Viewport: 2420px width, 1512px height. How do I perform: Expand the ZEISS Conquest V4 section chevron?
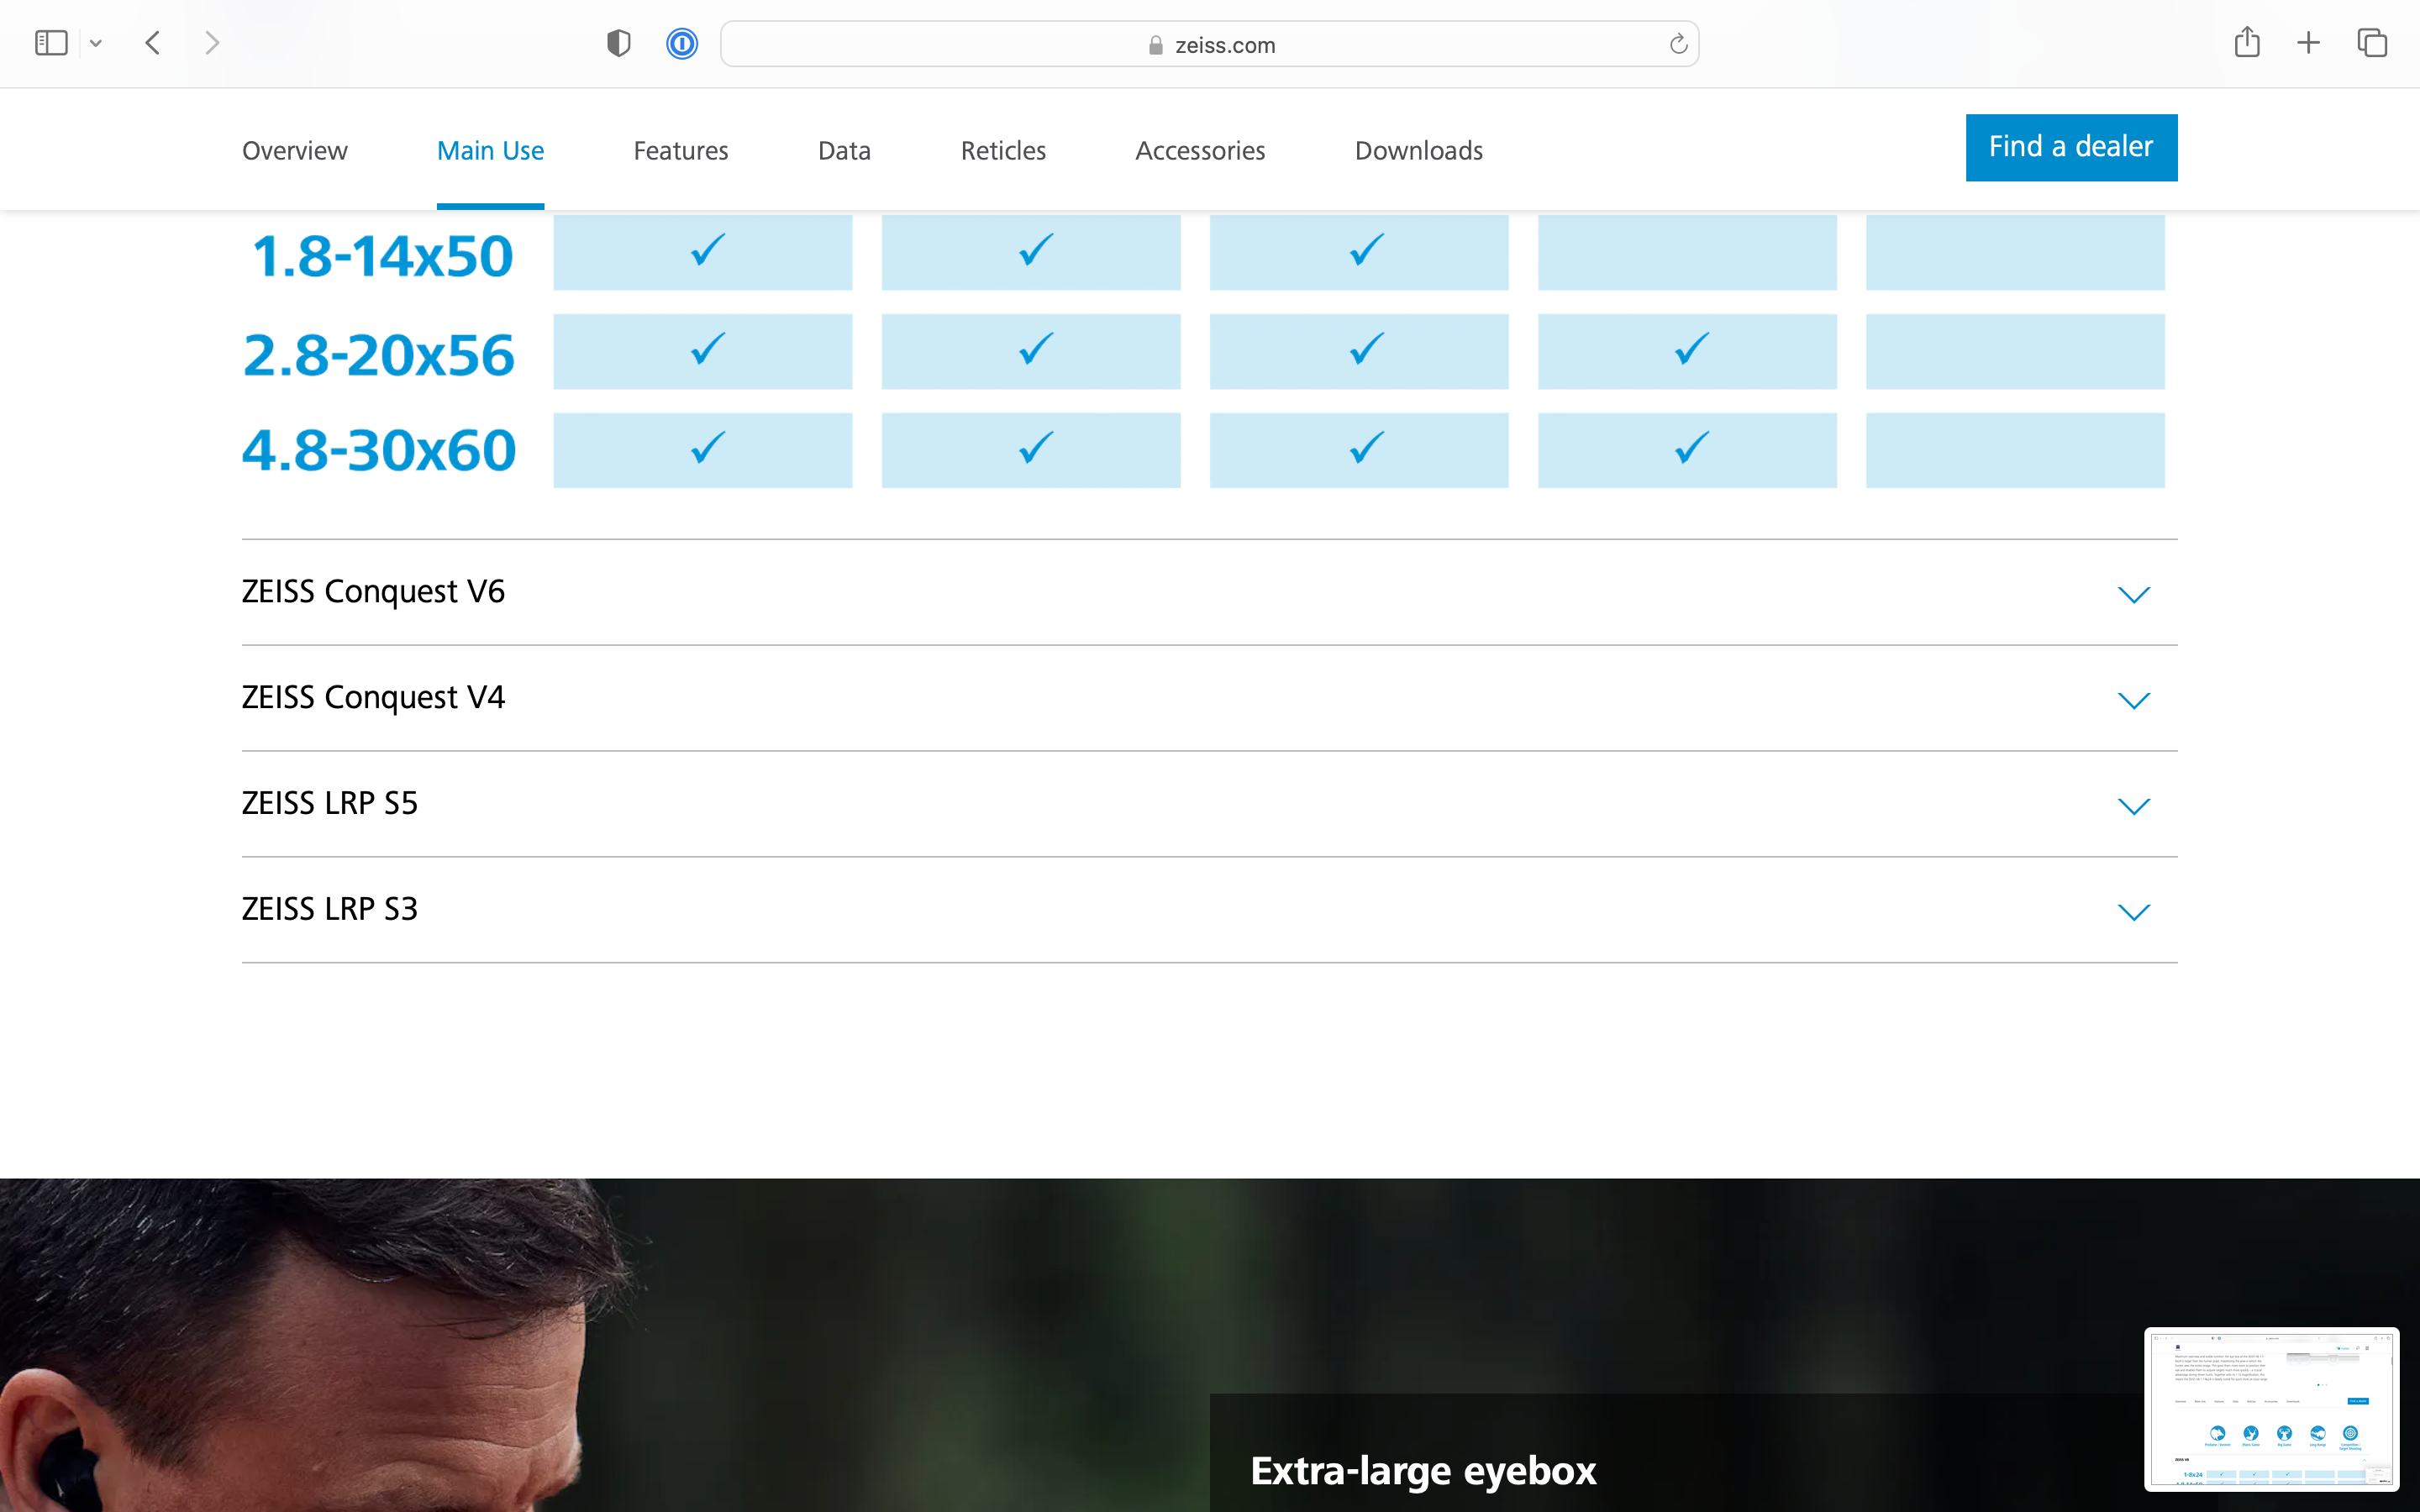[x=2134, y=700]
